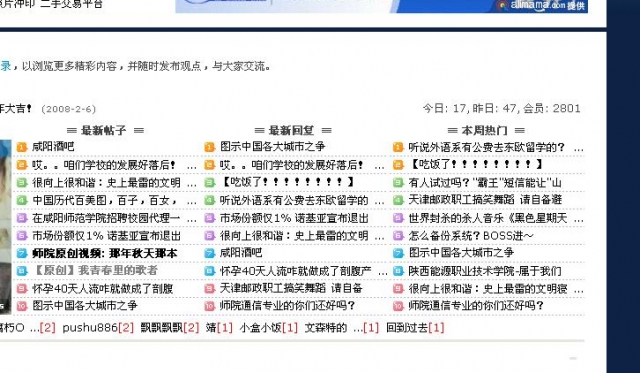Click rank 3 icon beside 有人试过吗
The height and width of the screenshot is (373, 640).
point(398,182)
